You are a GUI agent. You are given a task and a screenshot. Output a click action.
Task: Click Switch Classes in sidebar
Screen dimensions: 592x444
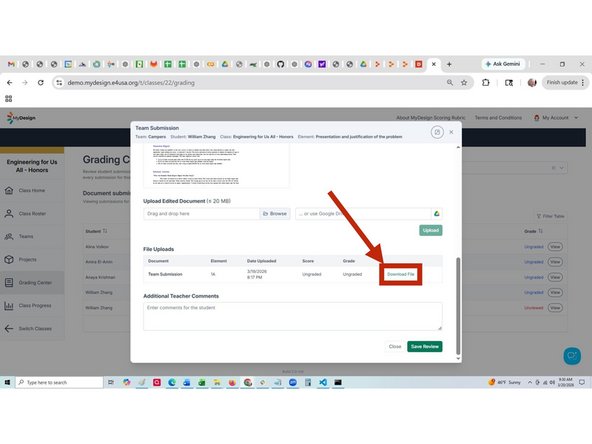32,328
